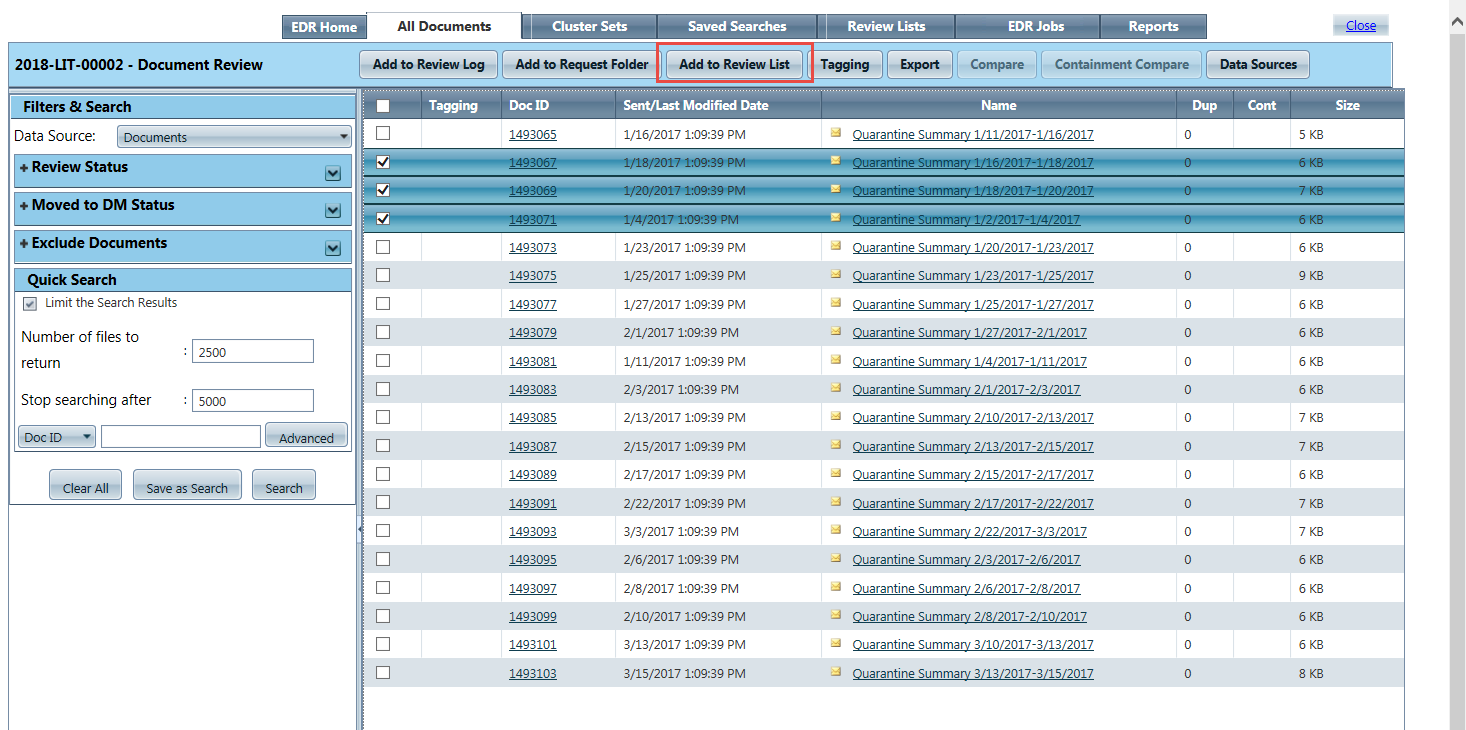Click envelope icon in Doc ID 1493093 row

pos(835,530)
